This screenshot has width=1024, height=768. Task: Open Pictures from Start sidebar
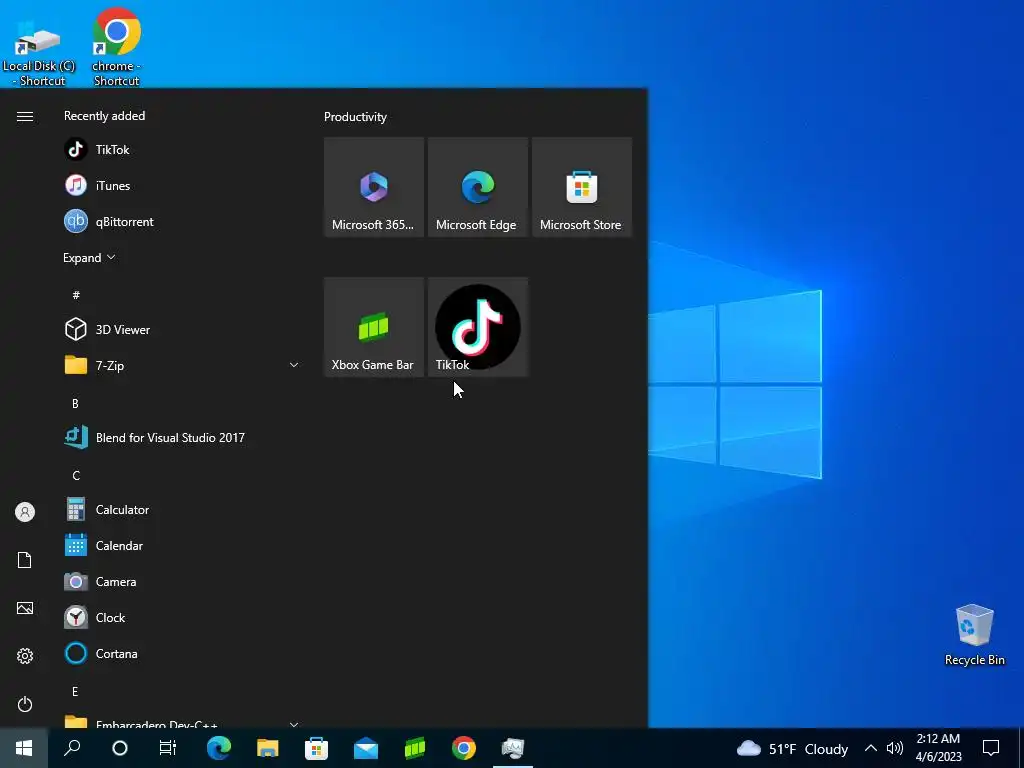(x=25, y=608)
